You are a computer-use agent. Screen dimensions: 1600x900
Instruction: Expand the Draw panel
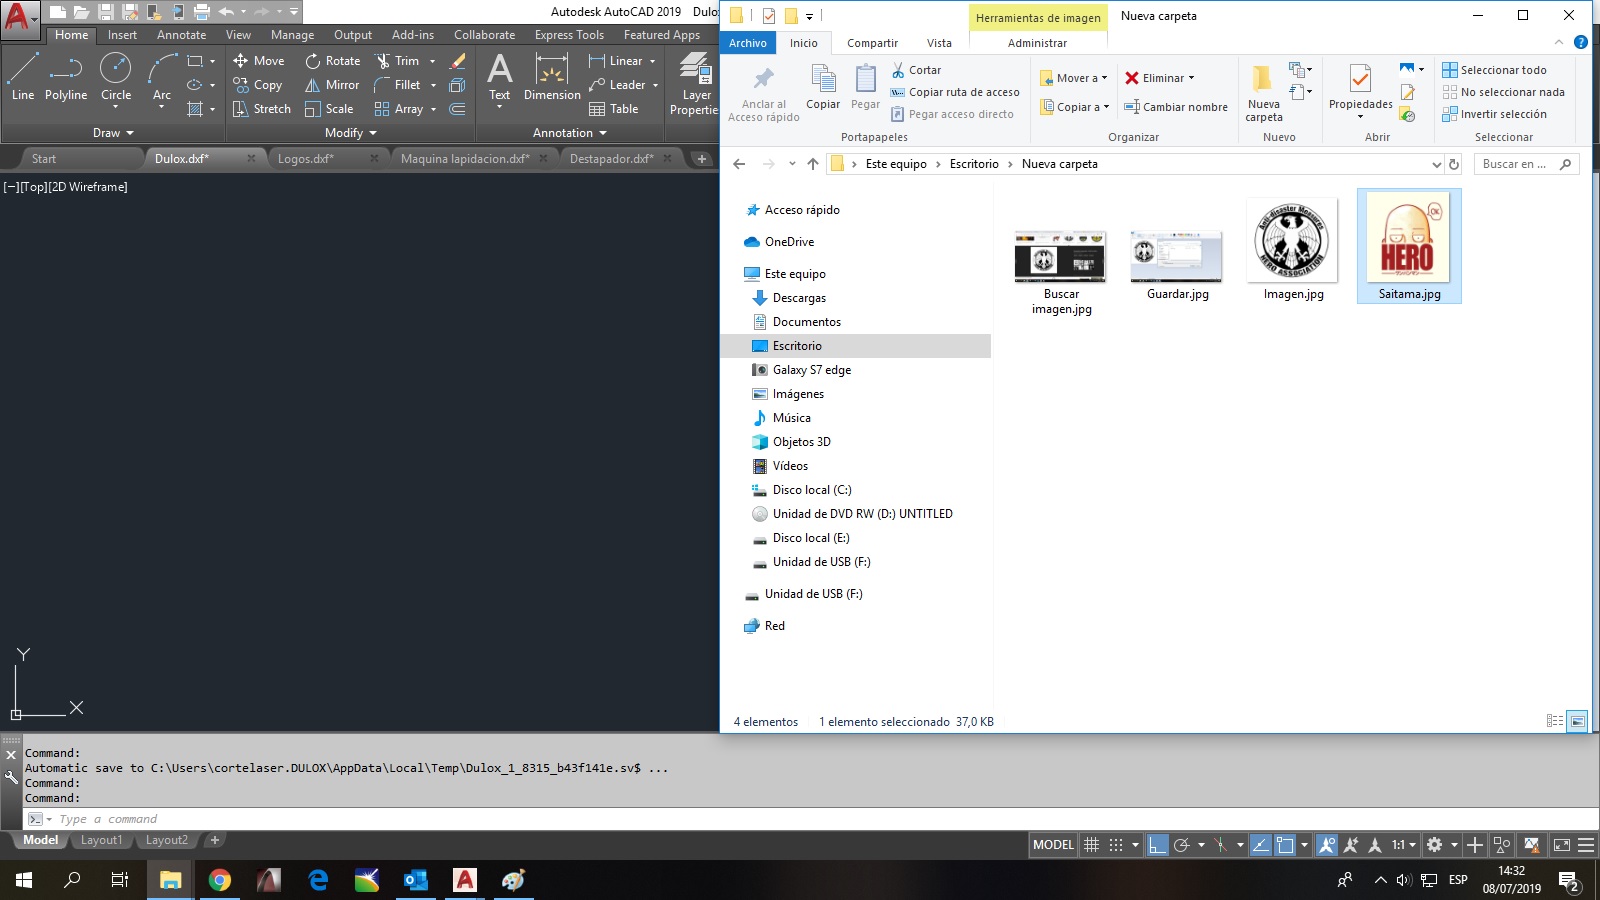113,133
